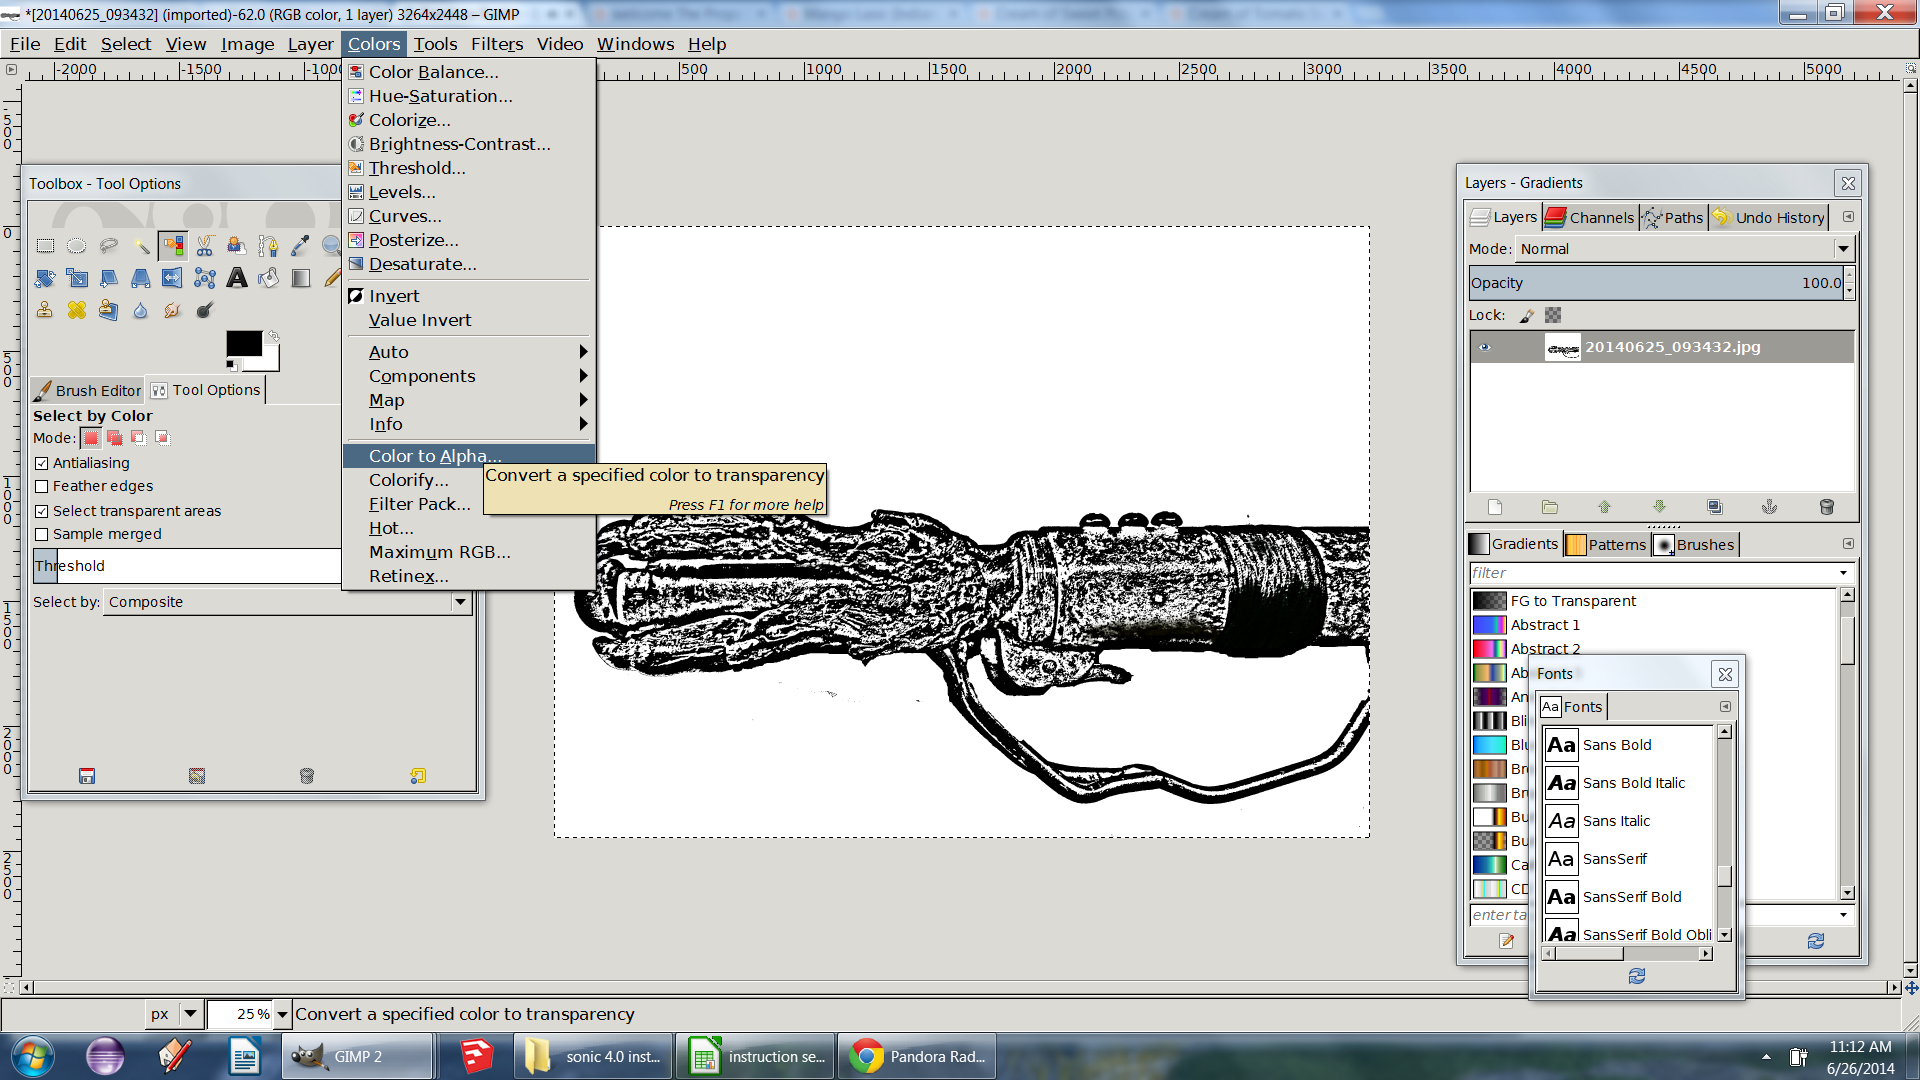Screen dimensions: 1920x1080
Task: Select the Heal tool
Action: tap(77, 310)
